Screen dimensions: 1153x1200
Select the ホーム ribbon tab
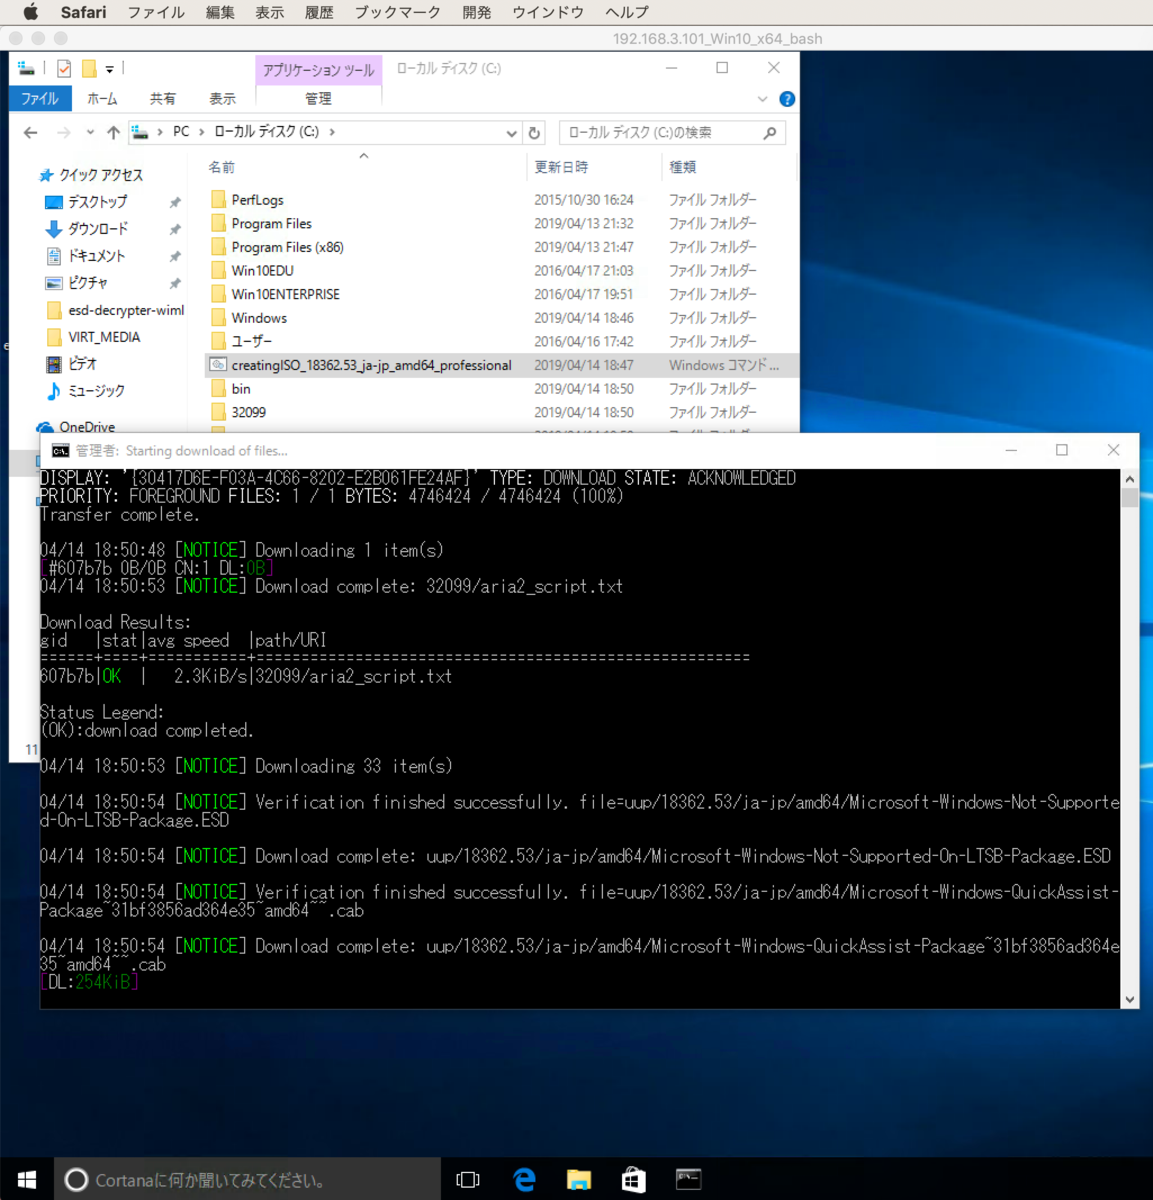click(x=102, y=98)
